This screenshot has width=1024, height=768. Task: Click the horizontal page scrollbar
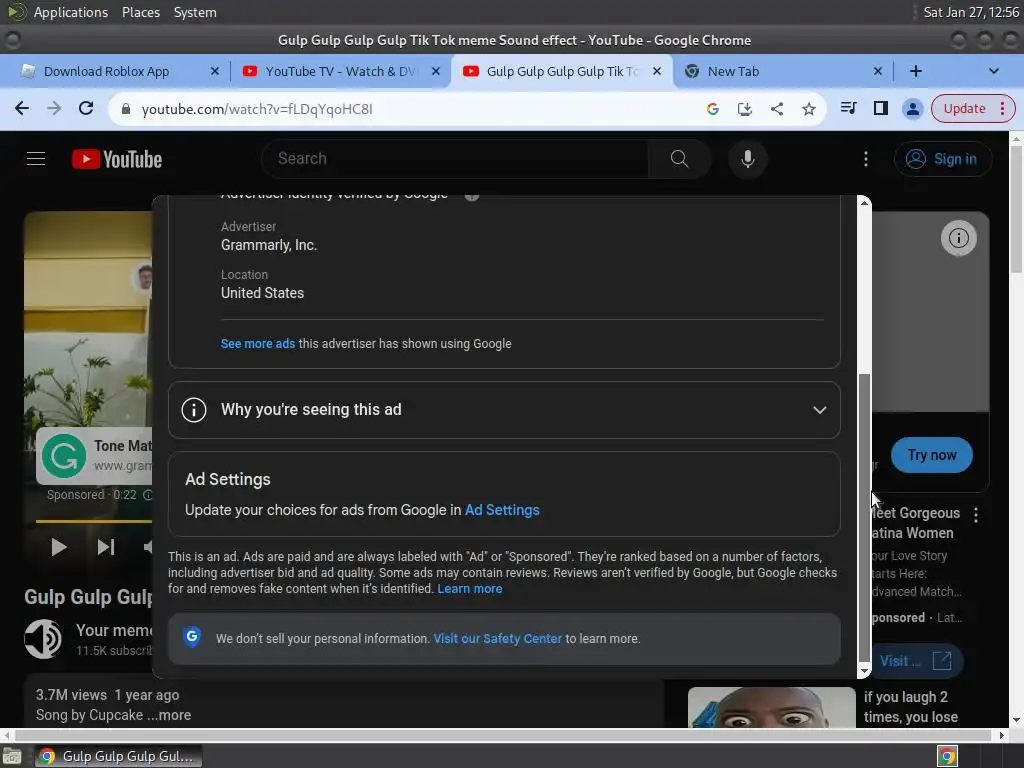pyautogui.click(x=503, y=735)
